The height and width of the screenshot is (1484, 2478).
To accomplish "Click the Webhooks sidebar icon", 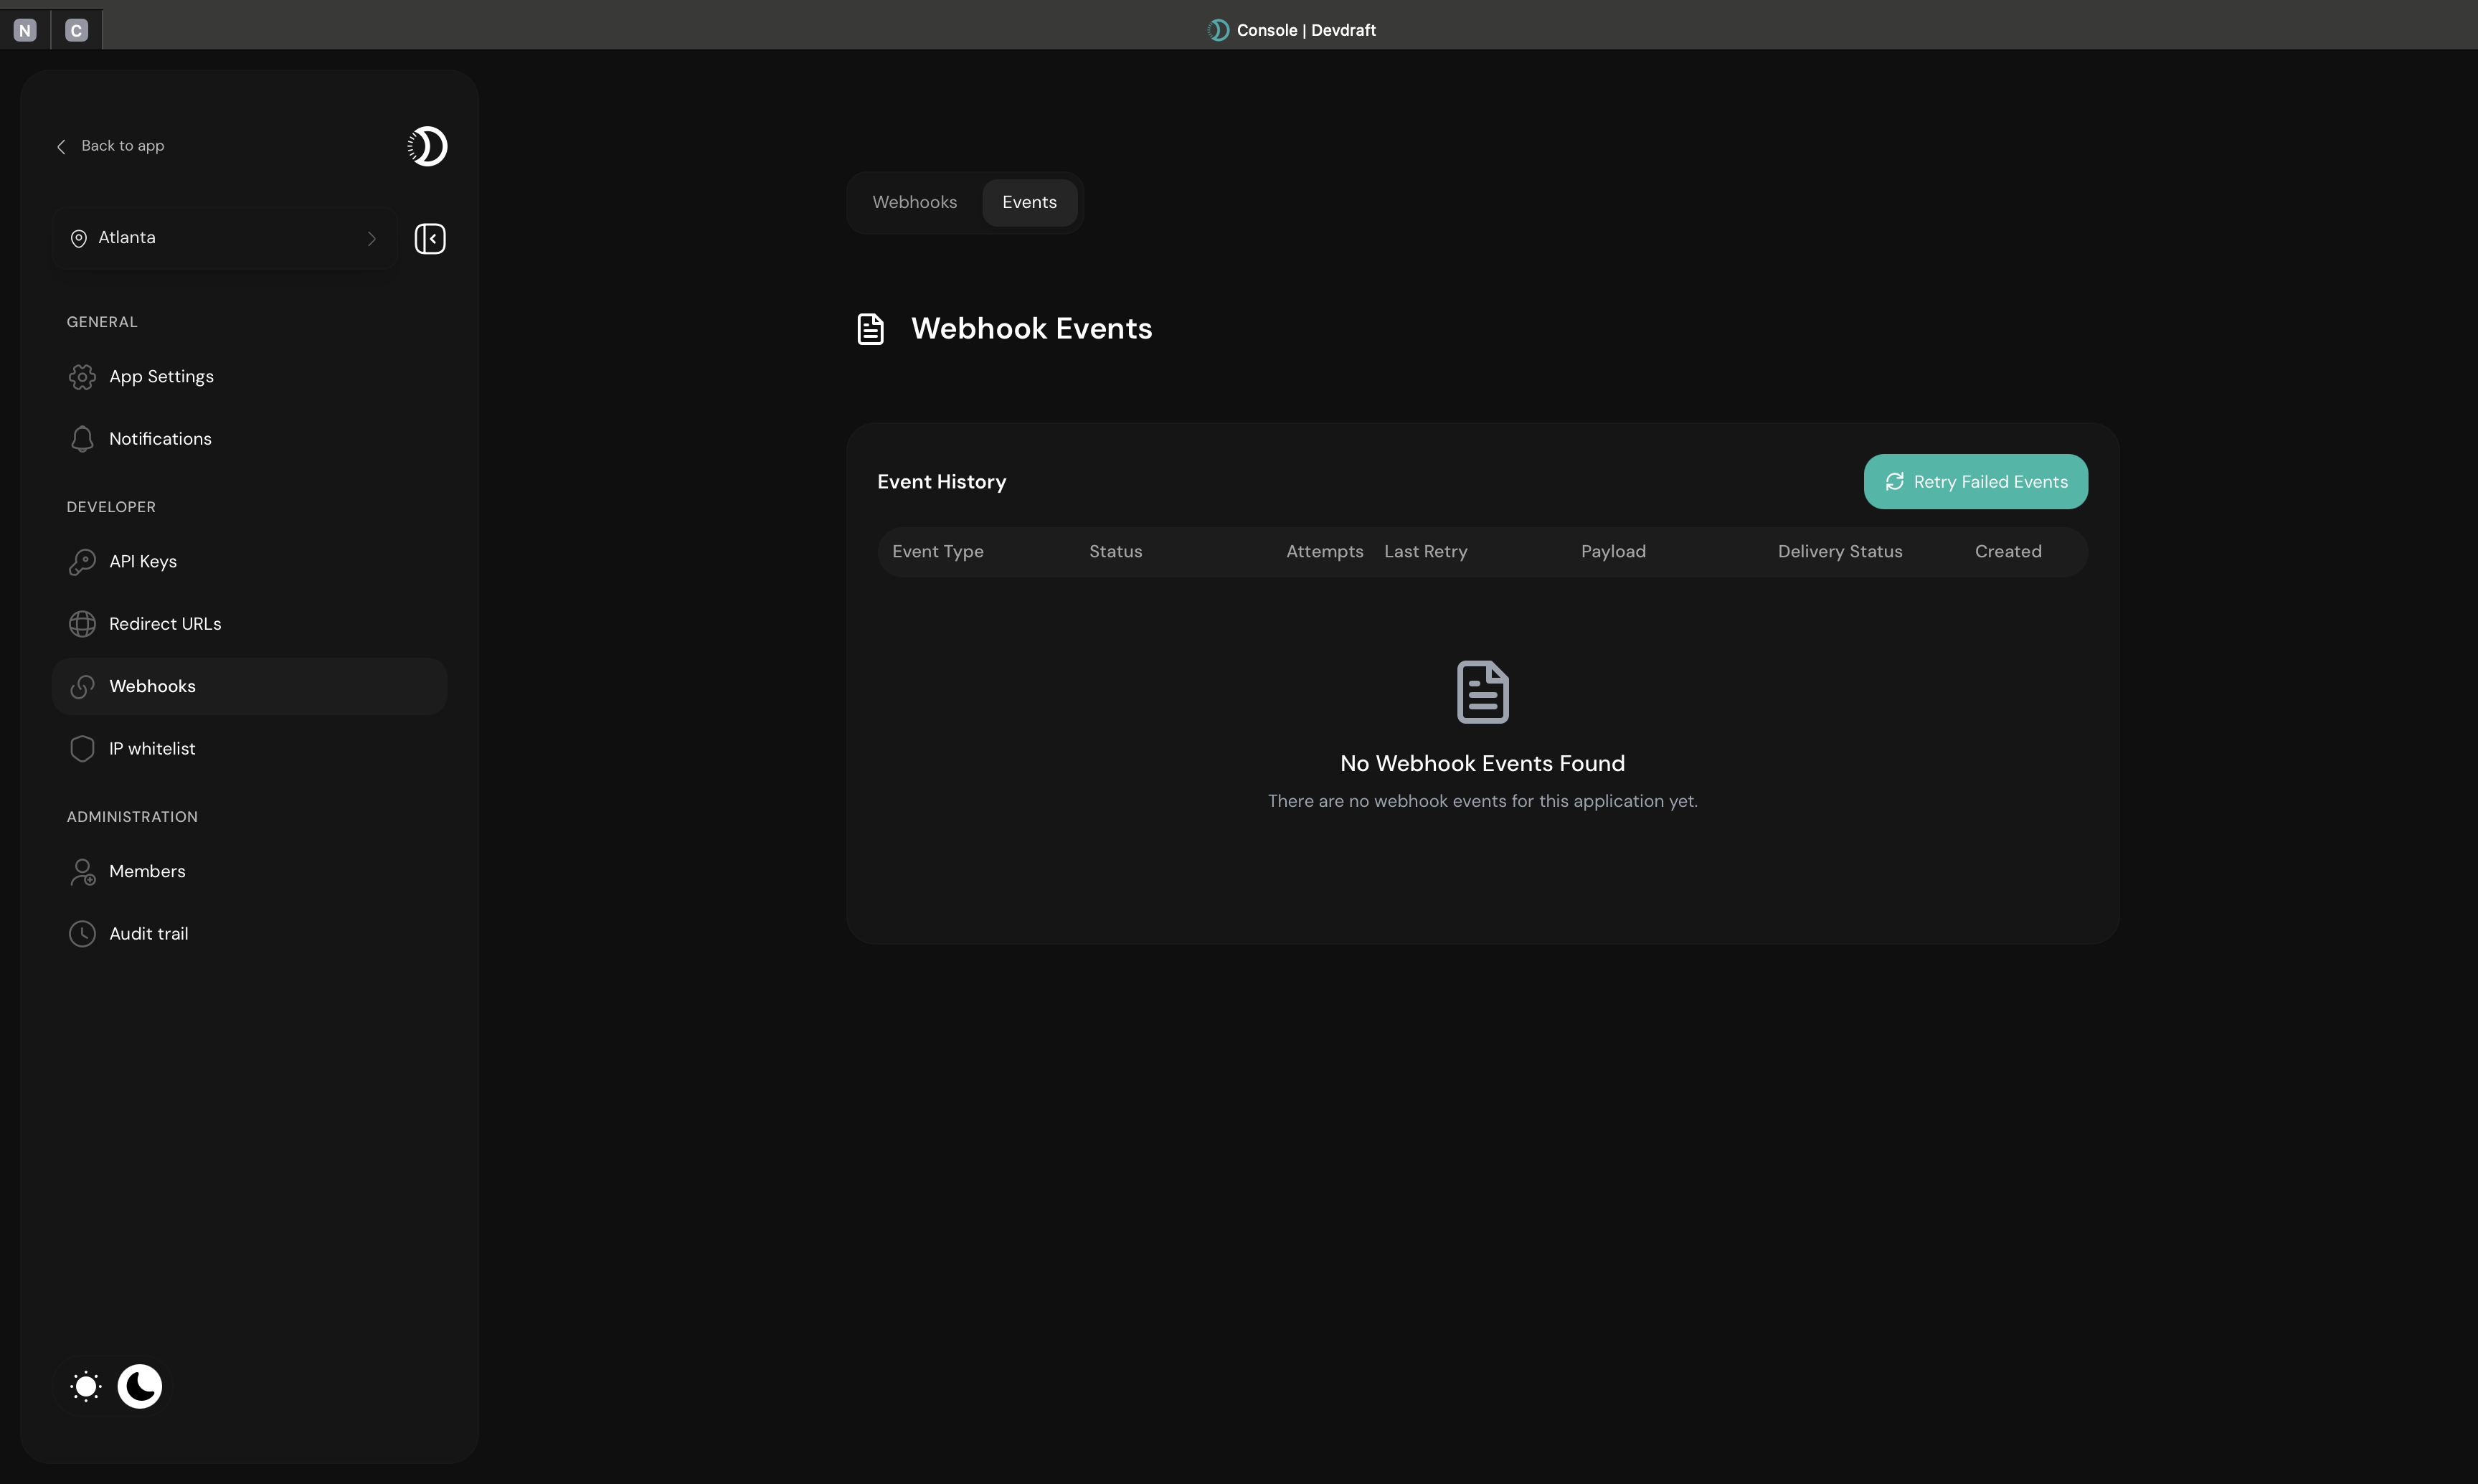I will [x=82, y=686].
